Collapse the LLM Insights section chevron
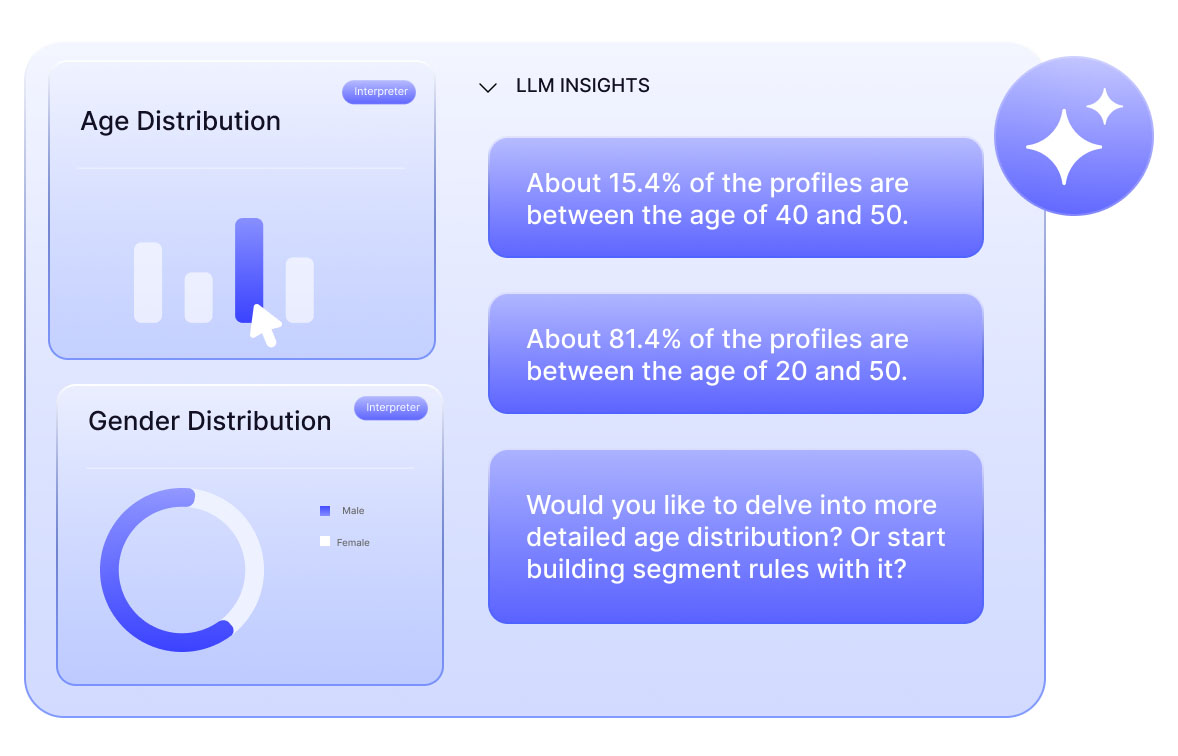This screenshot has width=1178, height=756. [488, 88]
